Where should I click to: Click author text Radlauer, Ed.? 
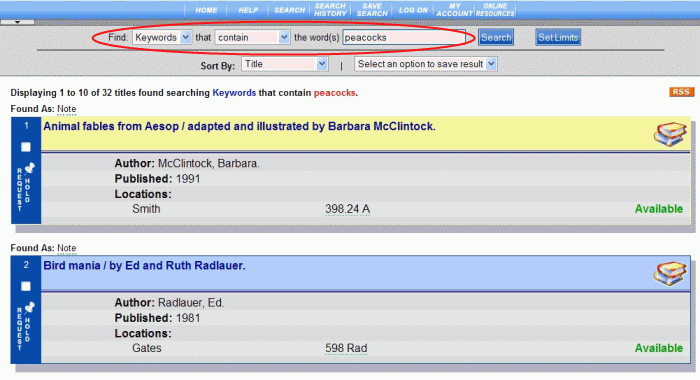tap(191, 303)
